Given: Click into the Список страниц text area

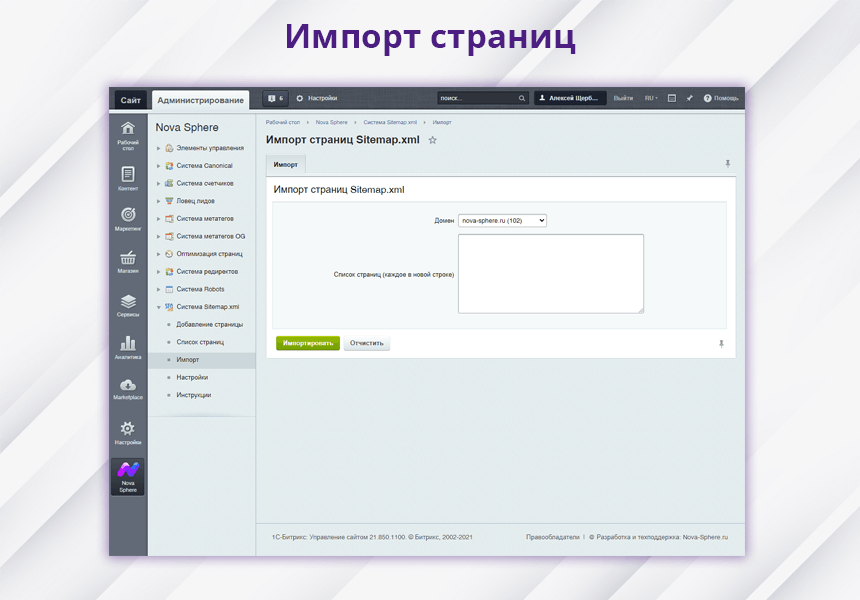Looking at the screenshot, I should tap(550, 273).
